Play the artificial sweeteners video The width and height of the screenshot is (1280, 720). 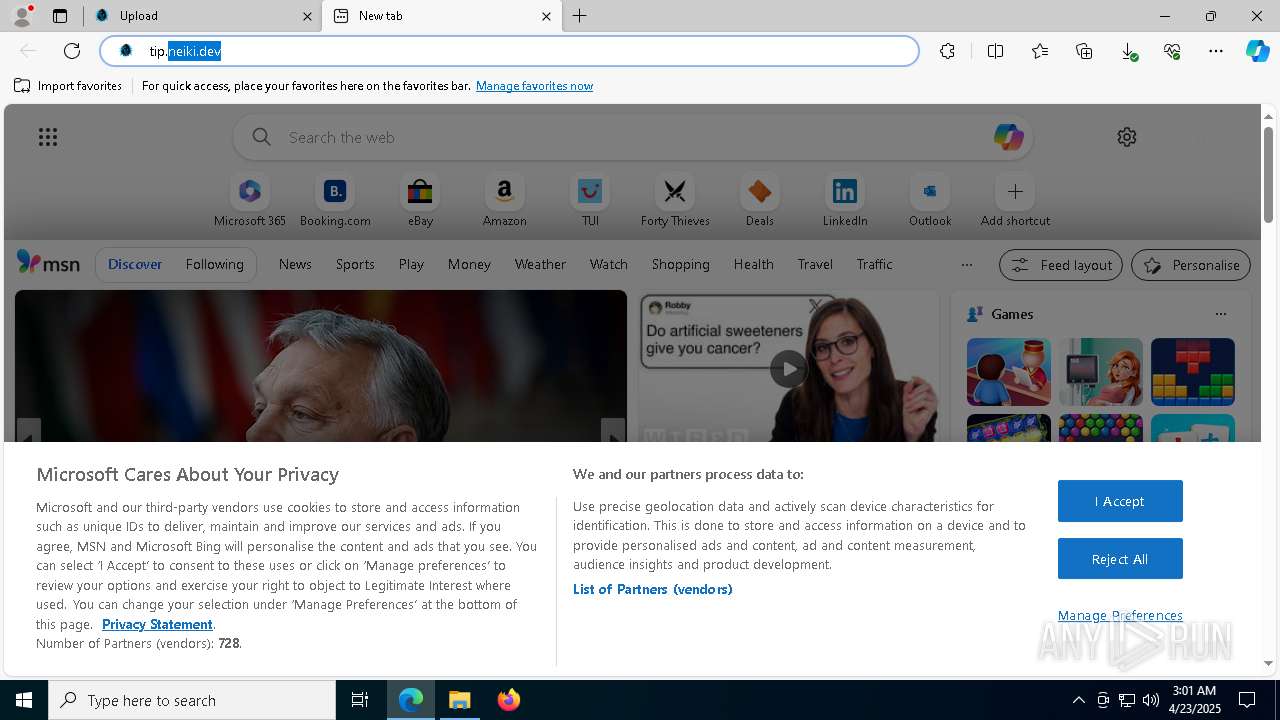point(789,369)
